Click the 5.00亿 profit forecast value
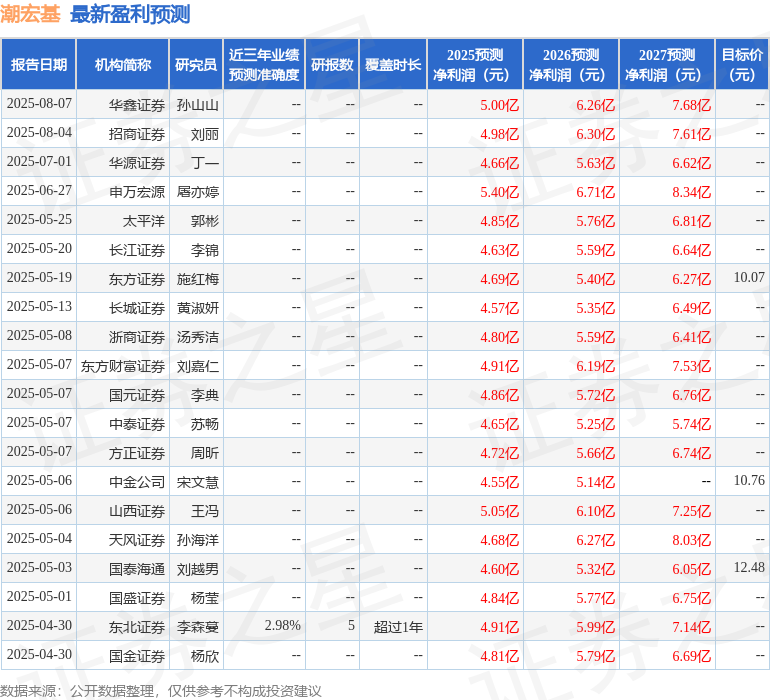This screenshot has height=700, width=770. tap(499, 105)
